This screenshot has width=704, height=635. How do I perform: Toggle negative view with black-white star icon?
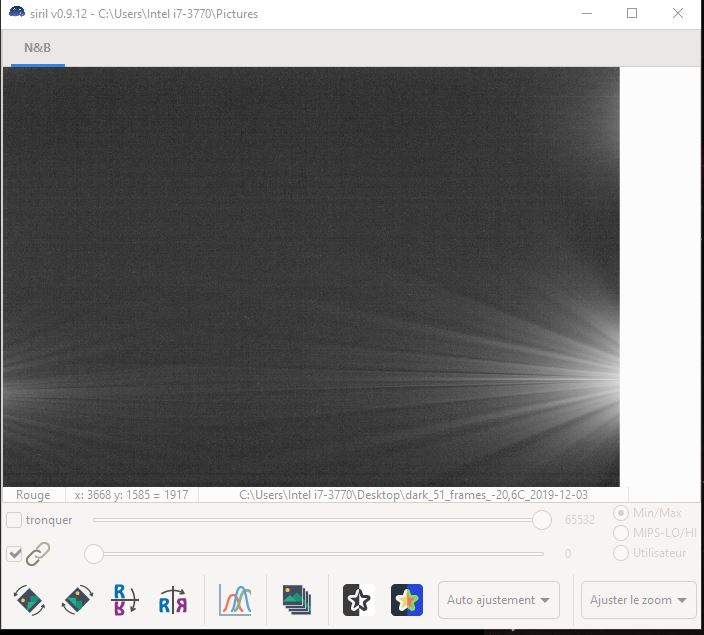point(358,600)
